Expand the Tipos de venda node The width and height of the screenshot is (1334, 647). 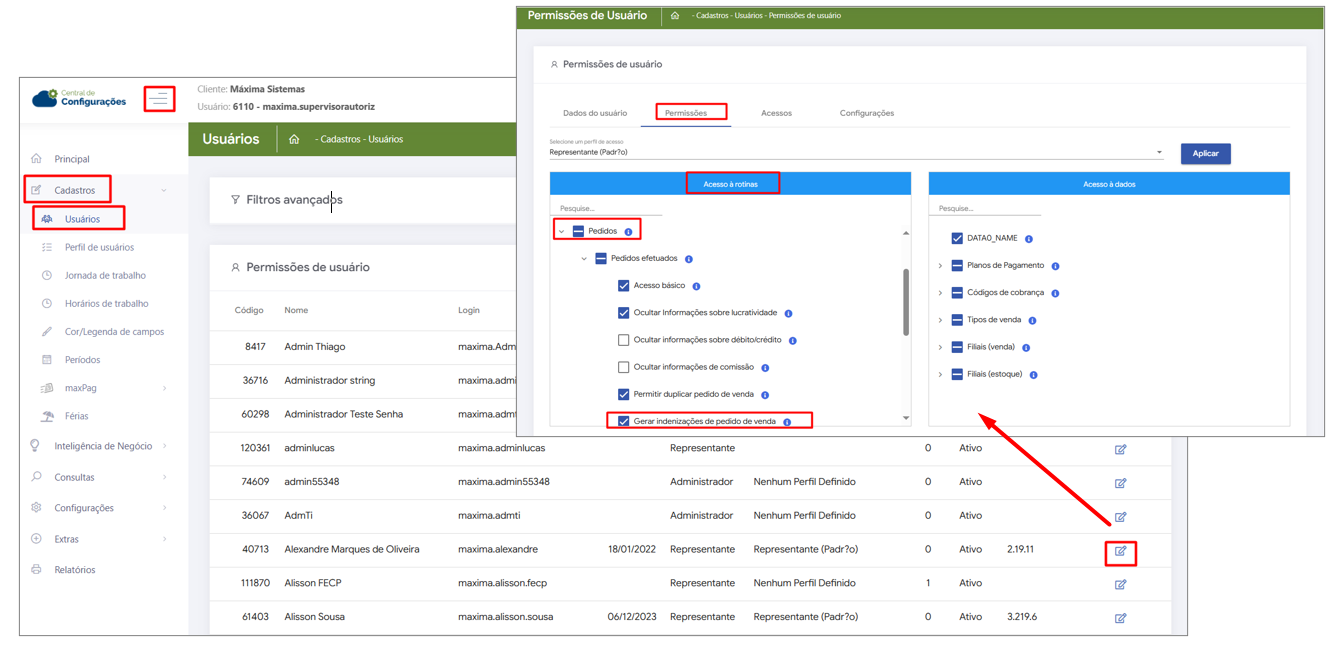(940, 320)
